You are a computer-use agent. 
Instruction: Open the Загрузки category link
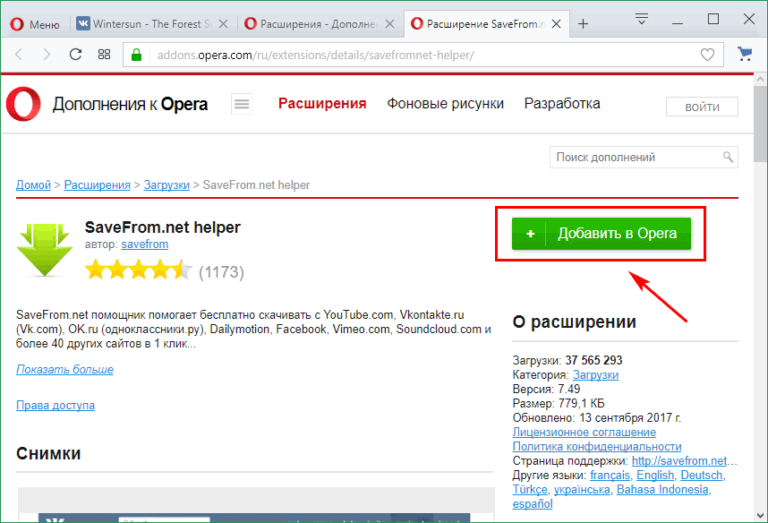coord(596,375)
